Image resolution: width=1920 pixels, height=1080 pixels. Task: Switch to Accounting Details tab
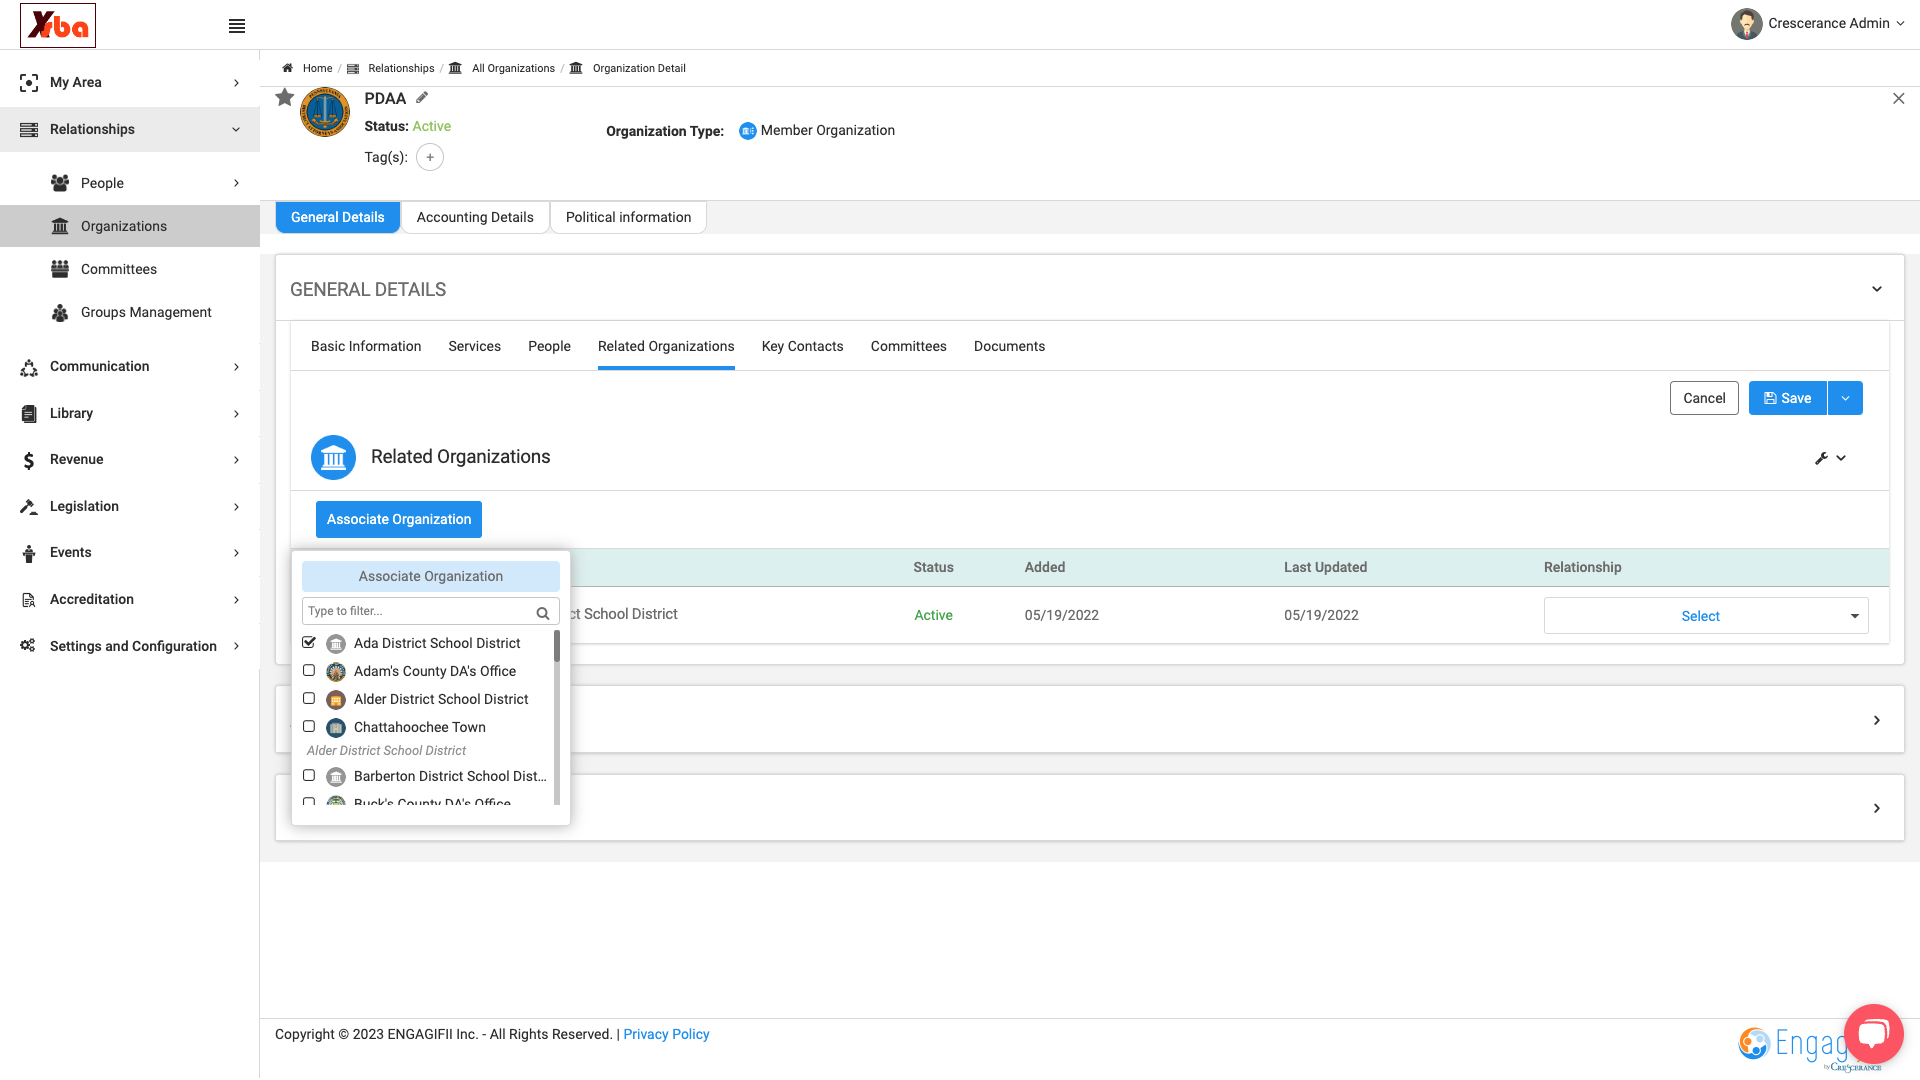[475, 217]
